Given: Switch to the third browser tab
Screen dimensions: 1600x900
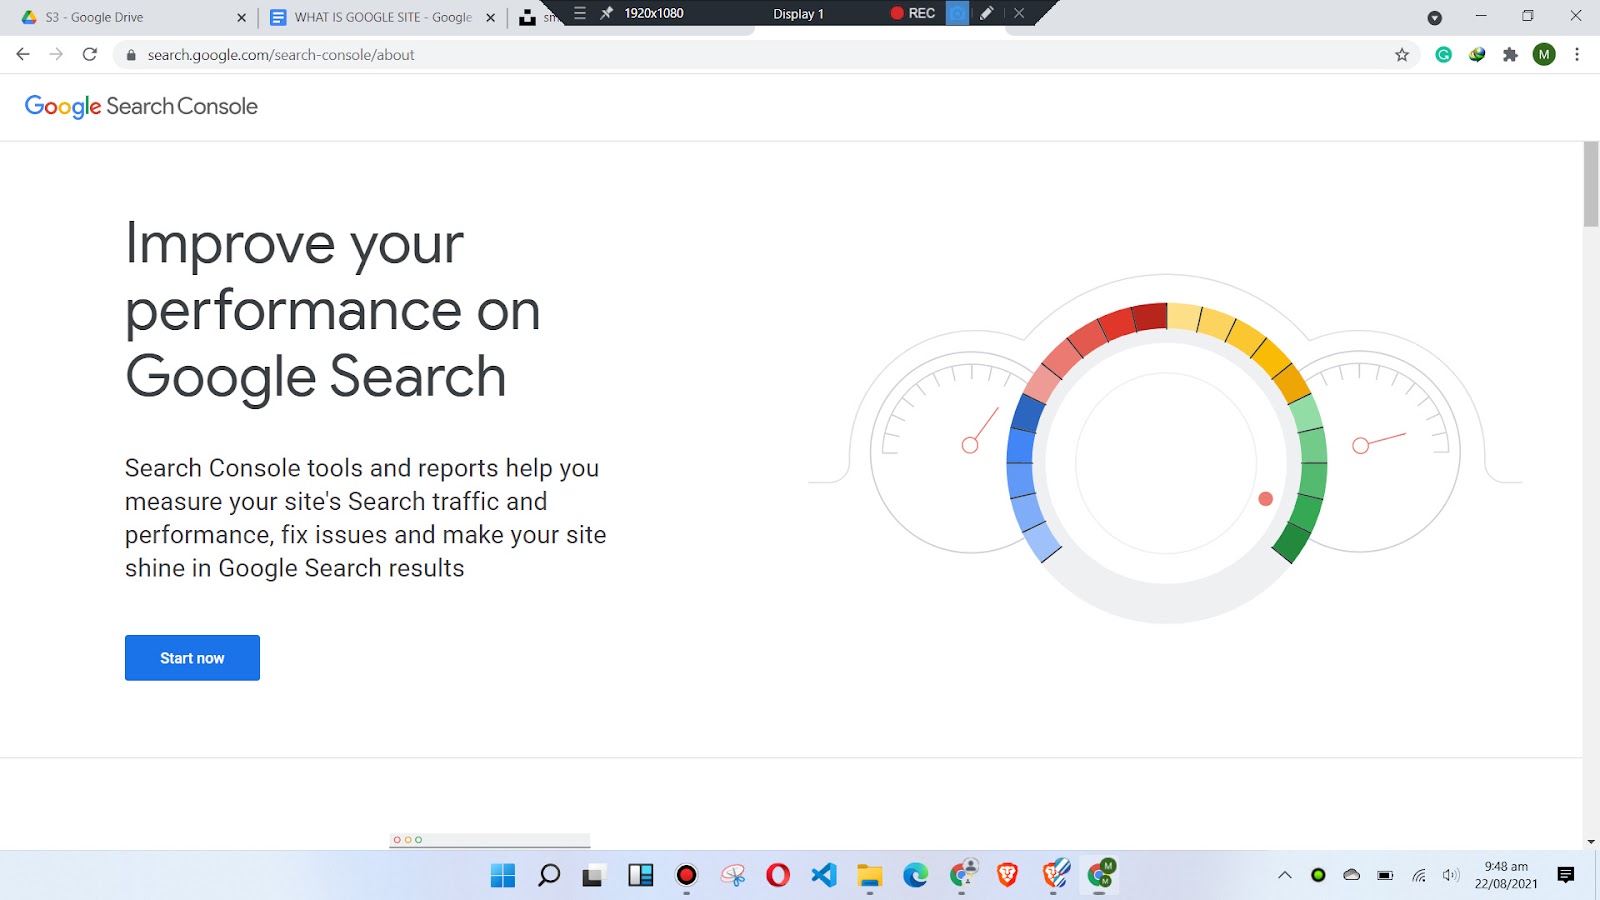Looking at the screenshot, I should [x=536, y=18].
